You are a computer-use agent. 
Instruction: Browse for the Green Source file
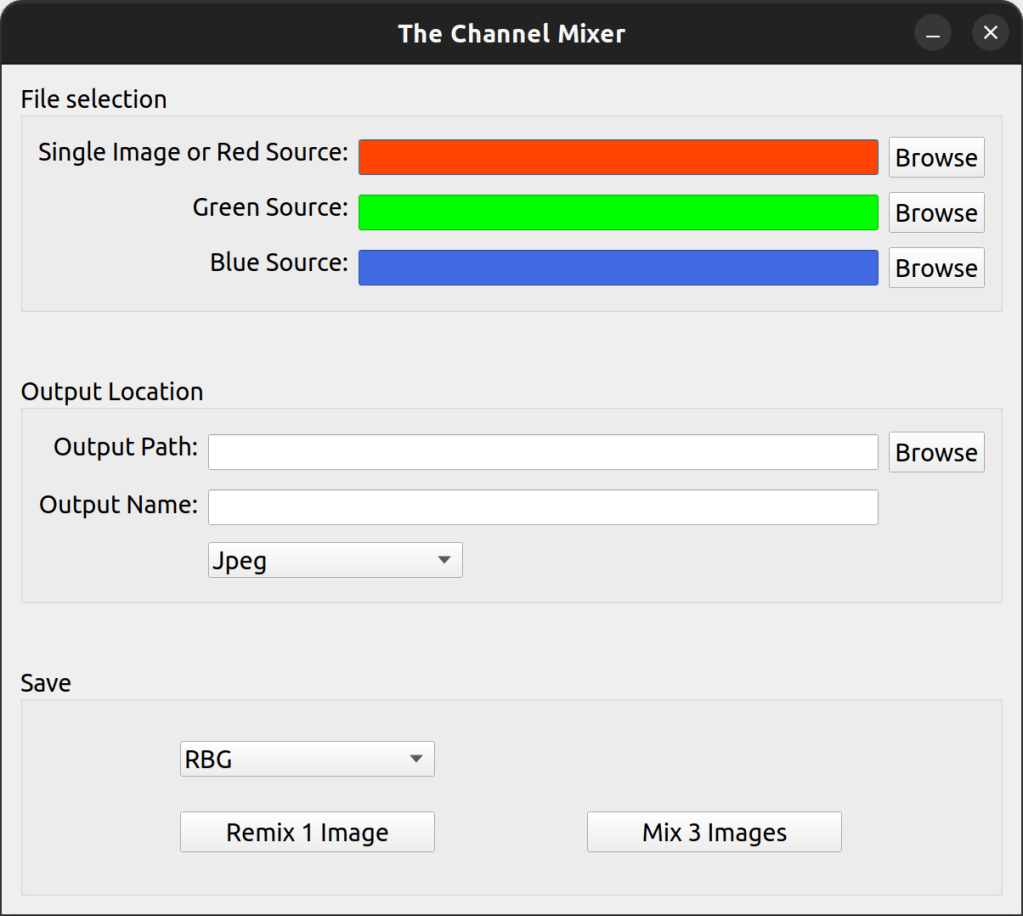tap(936, 212)
